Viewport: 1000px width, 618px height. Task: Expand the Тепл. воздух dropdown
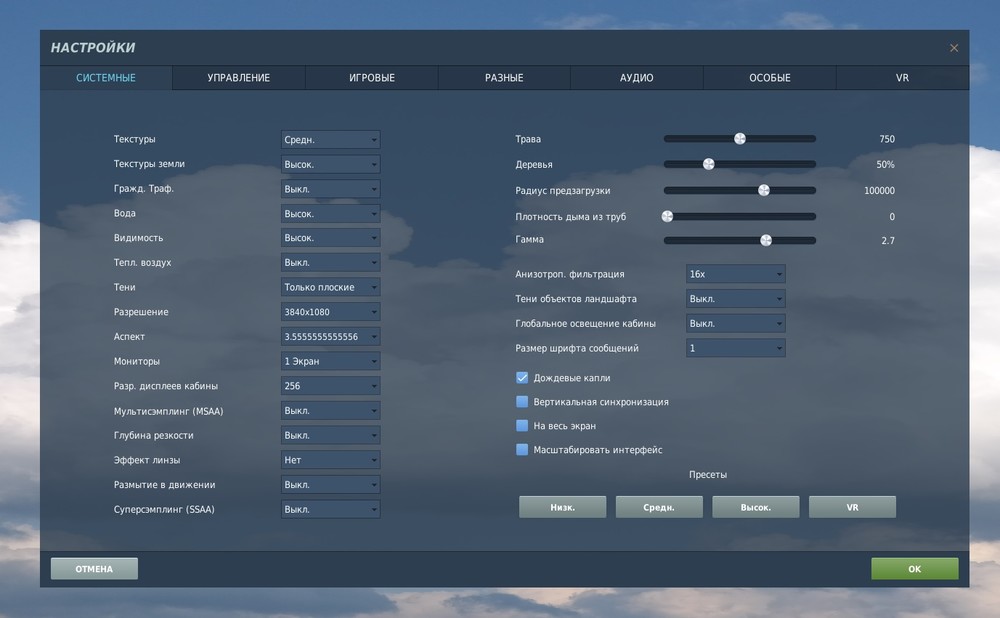330,263
